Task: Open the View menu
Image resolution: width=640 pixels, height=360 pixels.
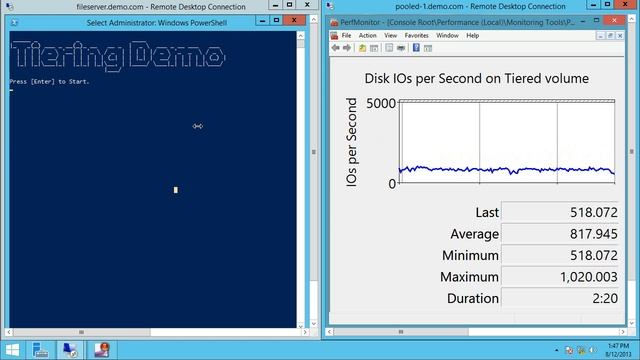Action: 390,36
